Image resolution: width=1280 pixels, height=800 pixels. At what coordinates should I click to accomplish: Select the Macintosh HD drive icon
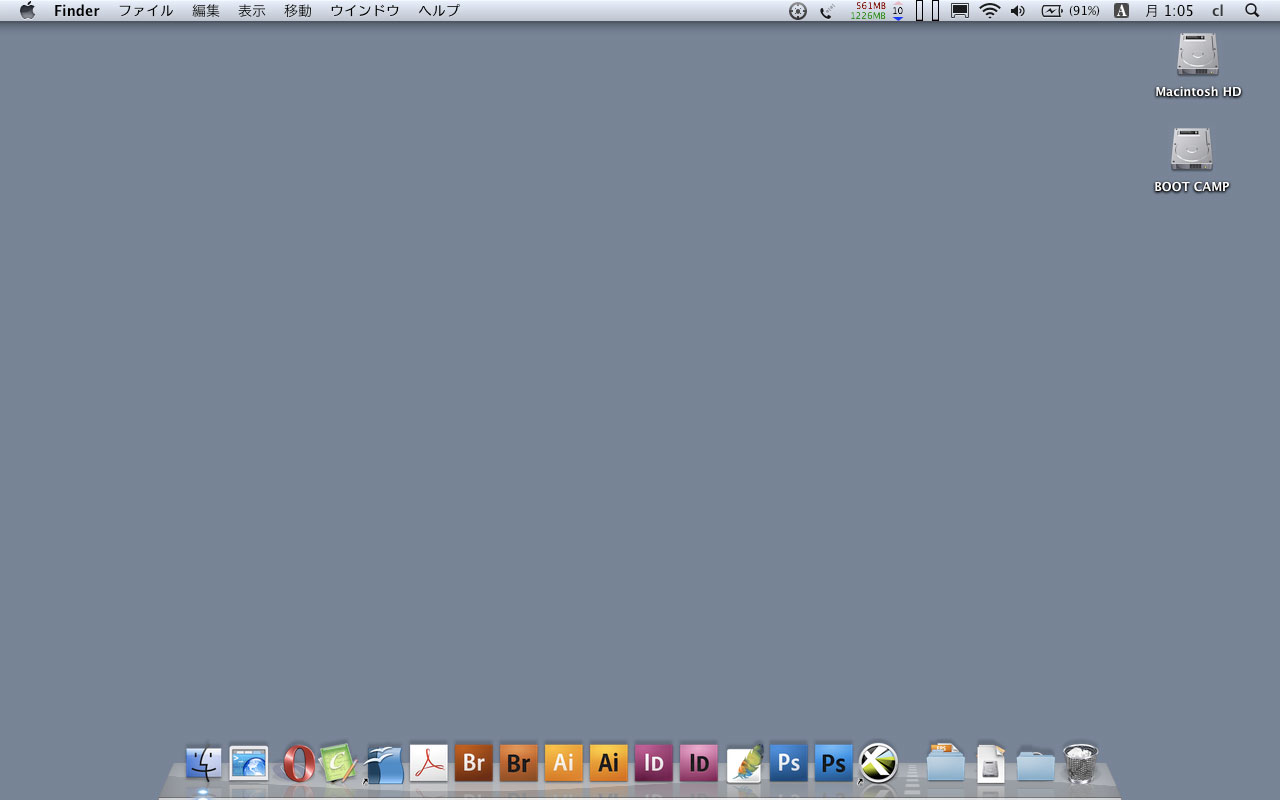pos(1197,55)
